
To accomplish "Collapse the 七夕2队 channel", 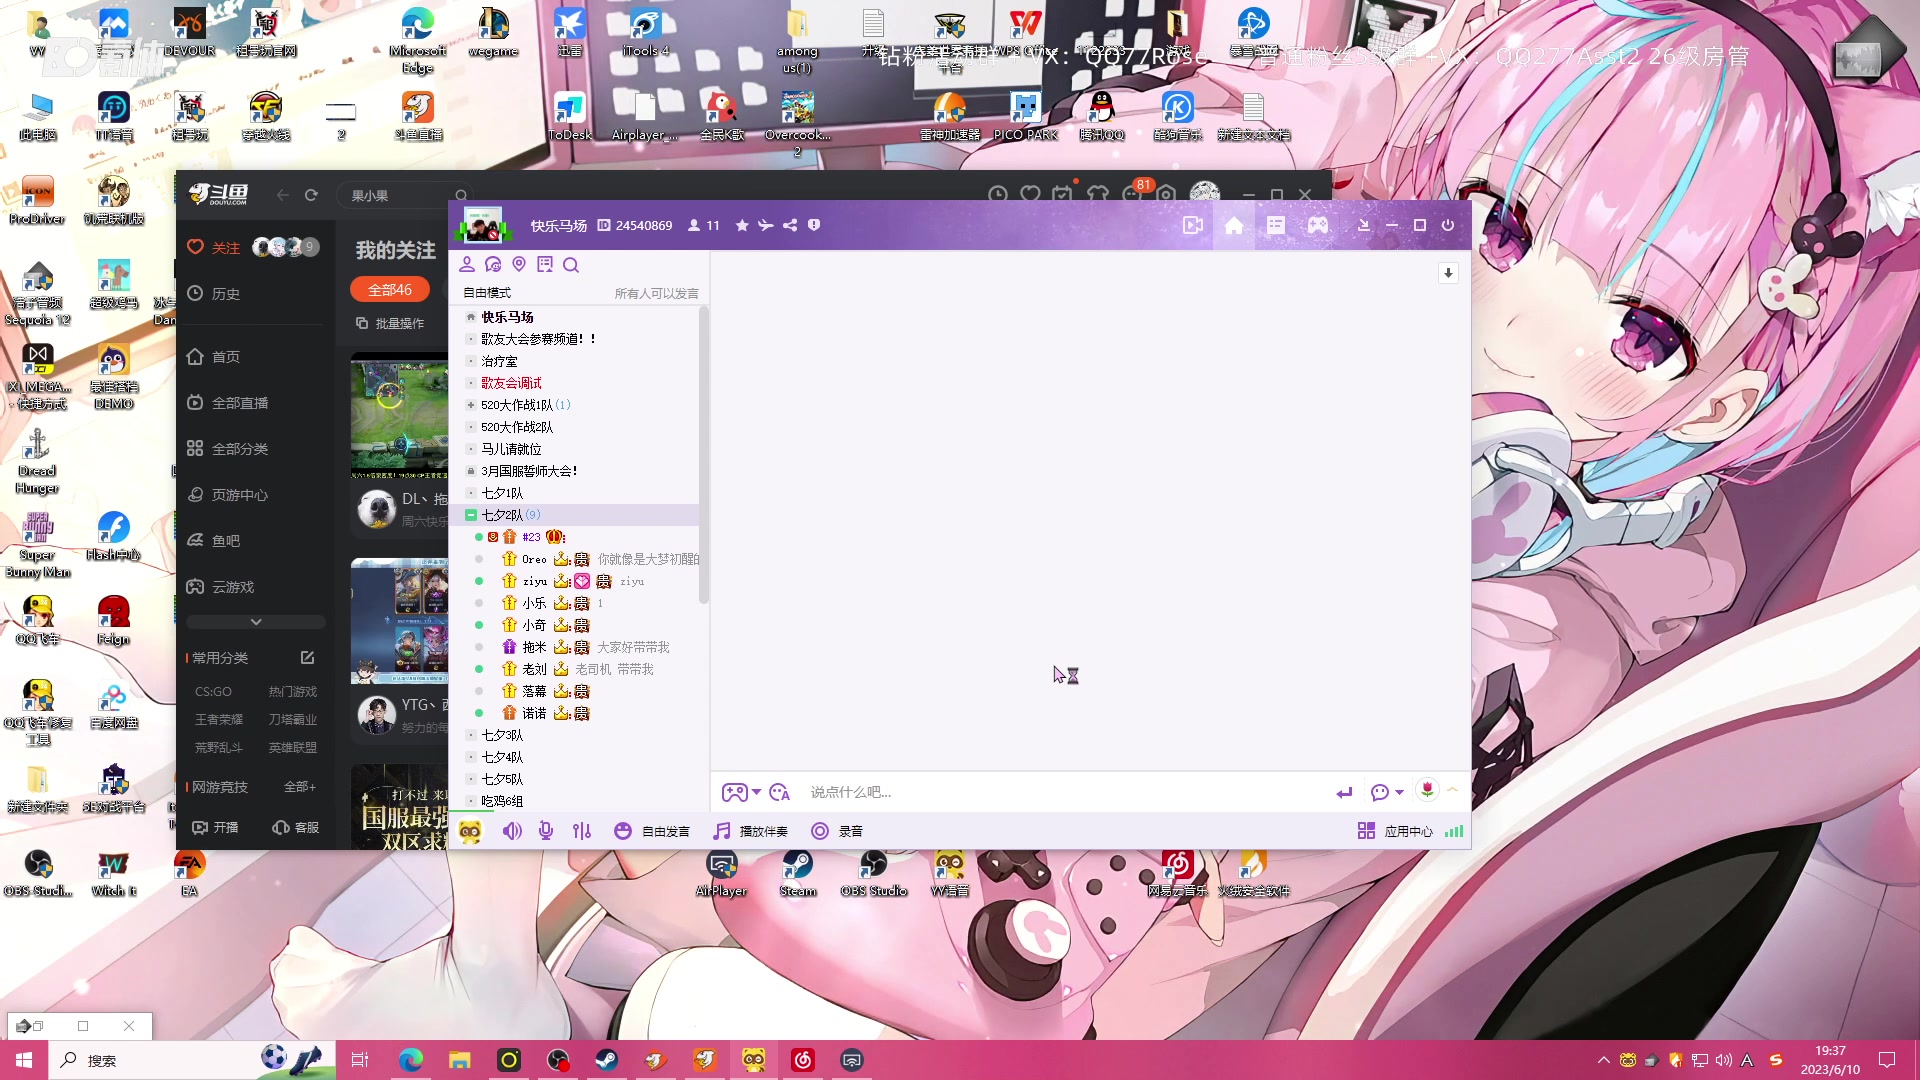I will point(471,515).
